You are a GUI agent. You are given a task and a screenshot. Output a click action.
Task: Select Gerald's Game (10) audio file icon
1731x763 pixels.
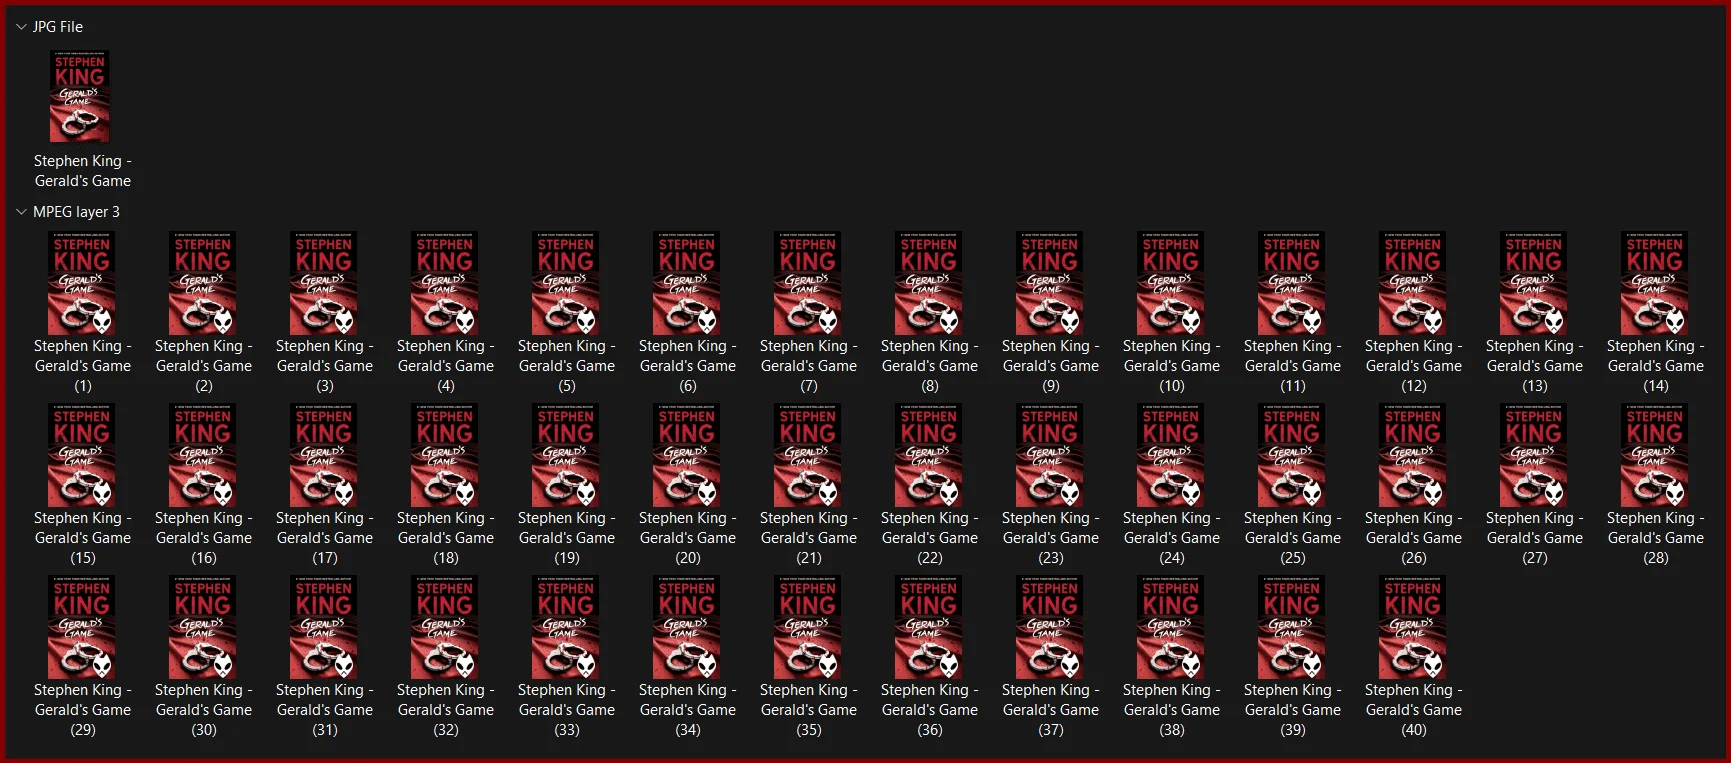(x=1171, y=283)
